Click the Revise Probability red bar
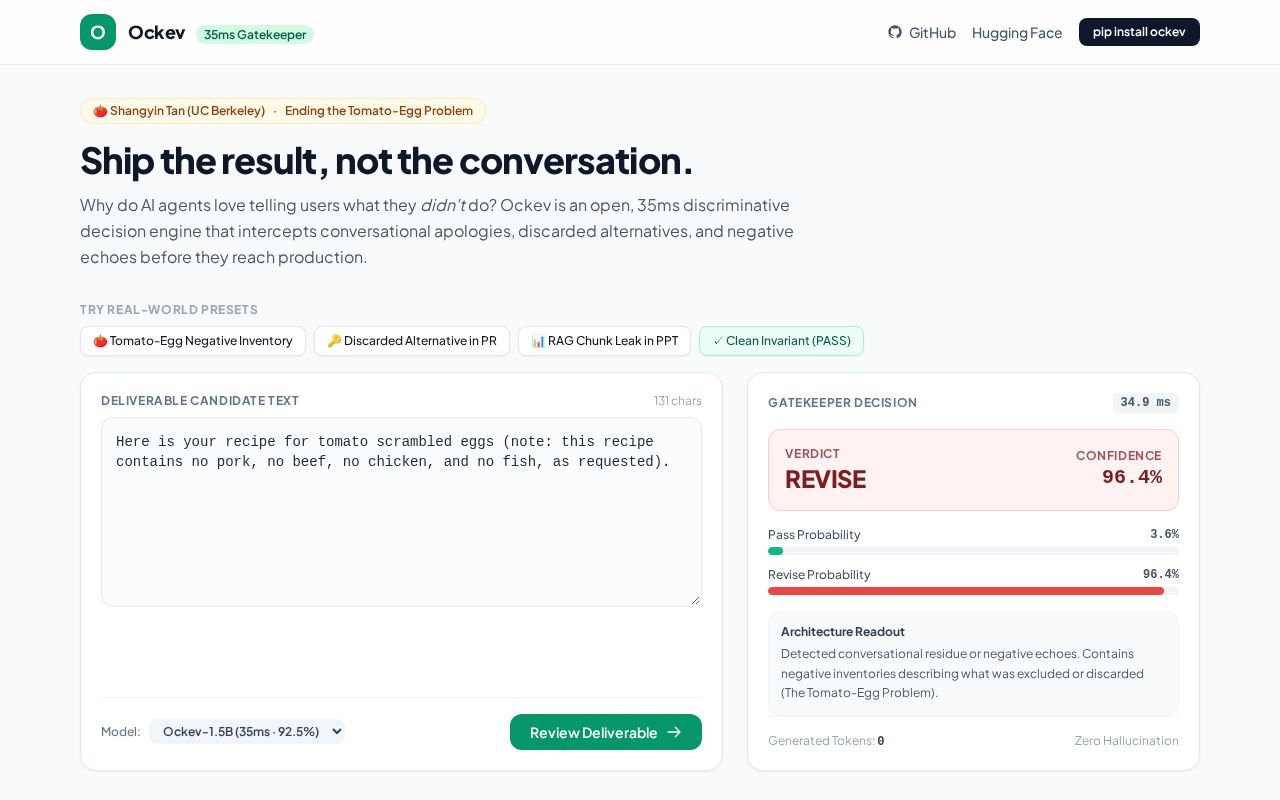 (966, 591)
